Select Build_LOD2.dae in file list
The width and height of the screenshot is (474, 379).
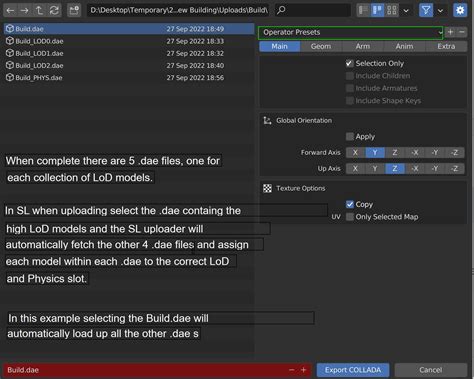[129, 65]
